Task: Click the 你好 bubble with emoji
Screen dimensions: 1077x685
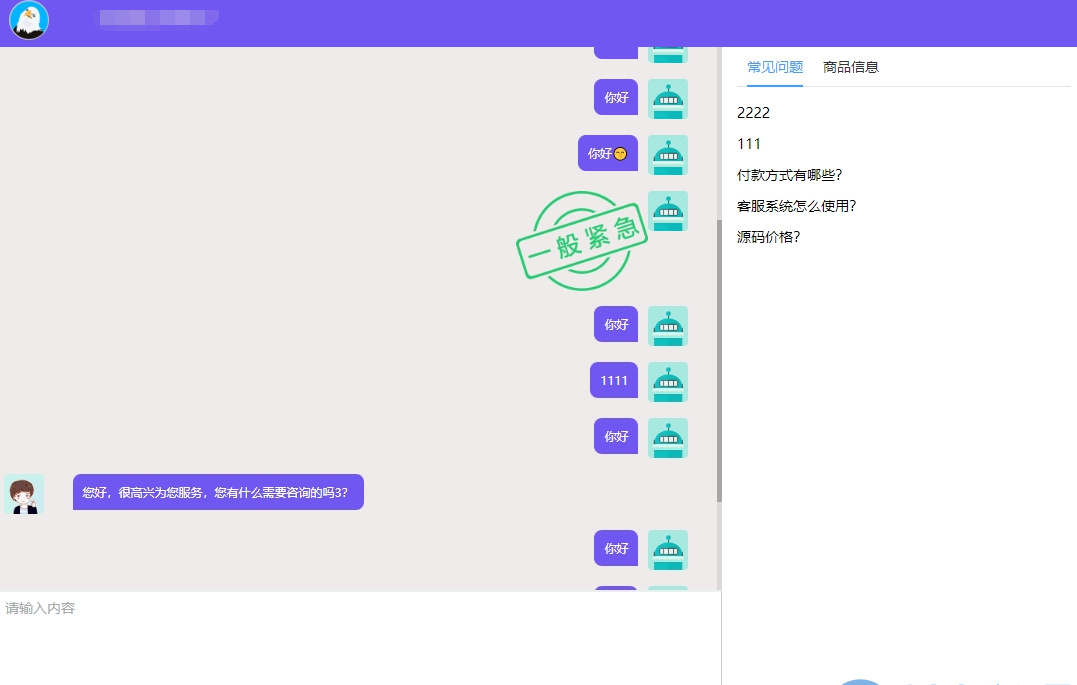Action: (608, 153)
